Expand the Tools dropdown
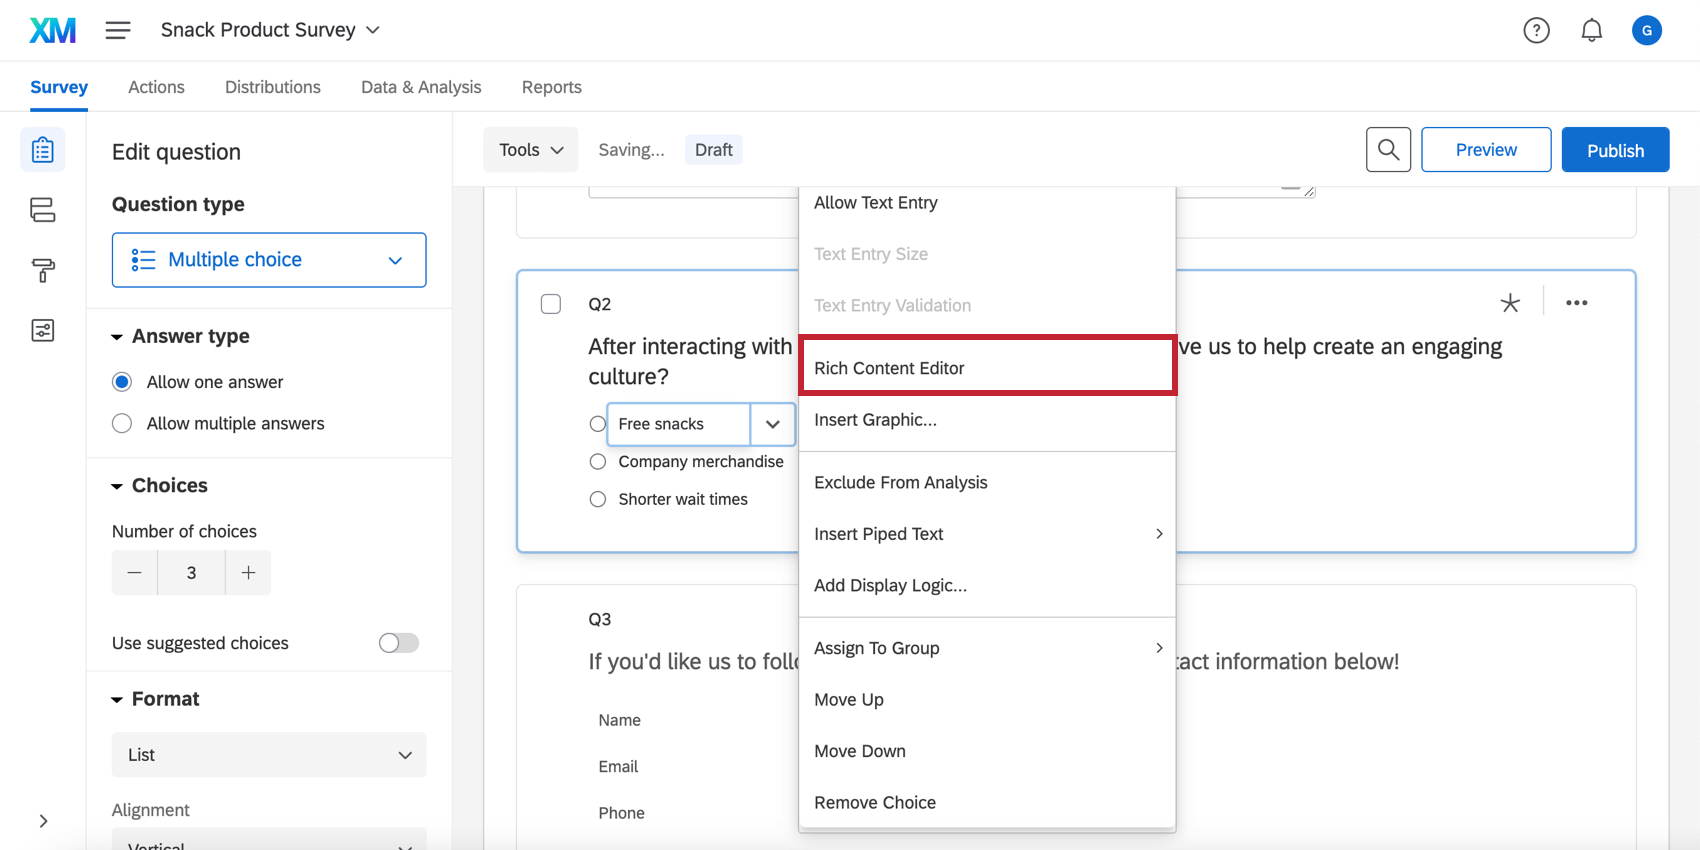 [530, 150]
